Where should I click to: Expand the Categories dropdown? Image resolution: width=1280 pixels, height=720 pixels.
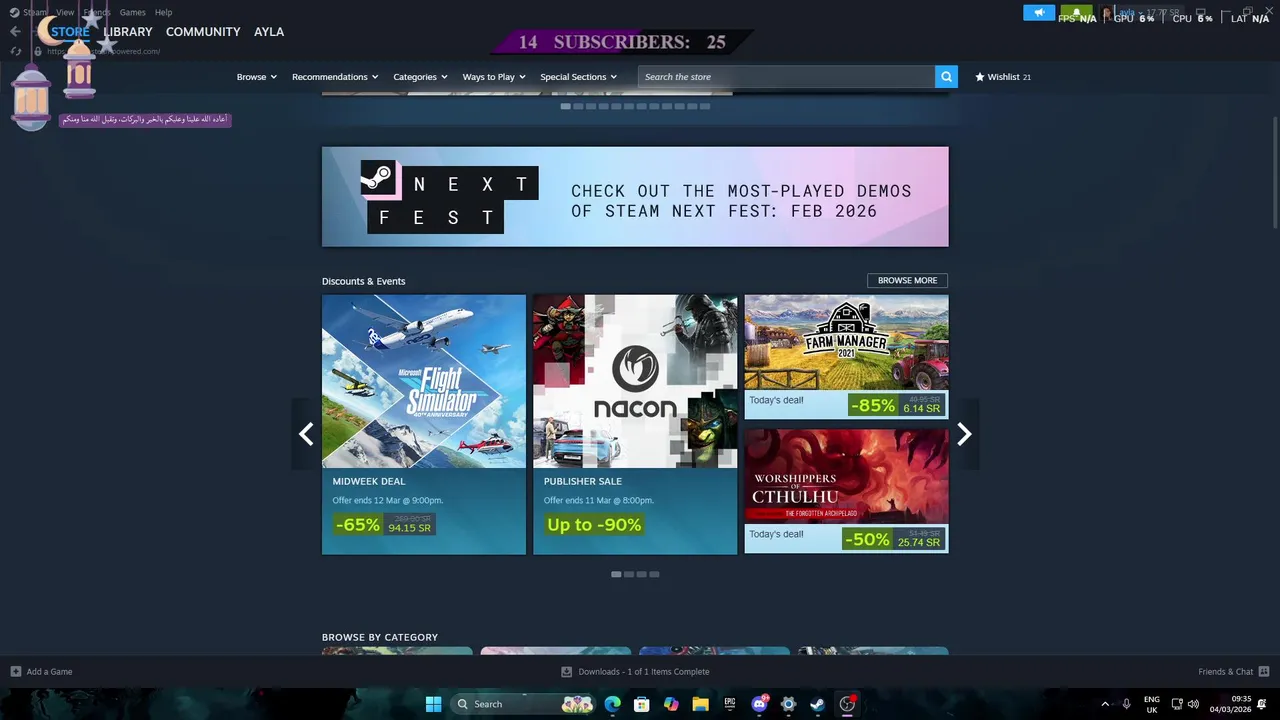(420, 77)
